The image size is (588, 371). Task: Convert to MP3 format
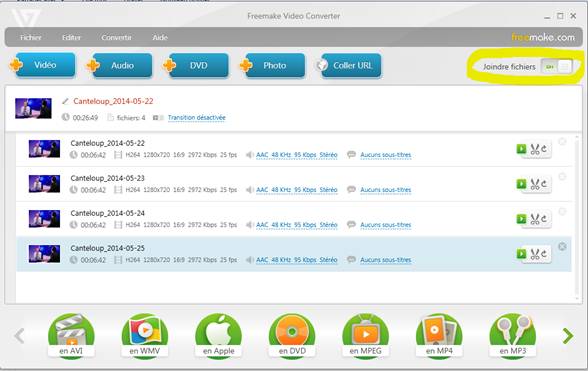[513, 336]
